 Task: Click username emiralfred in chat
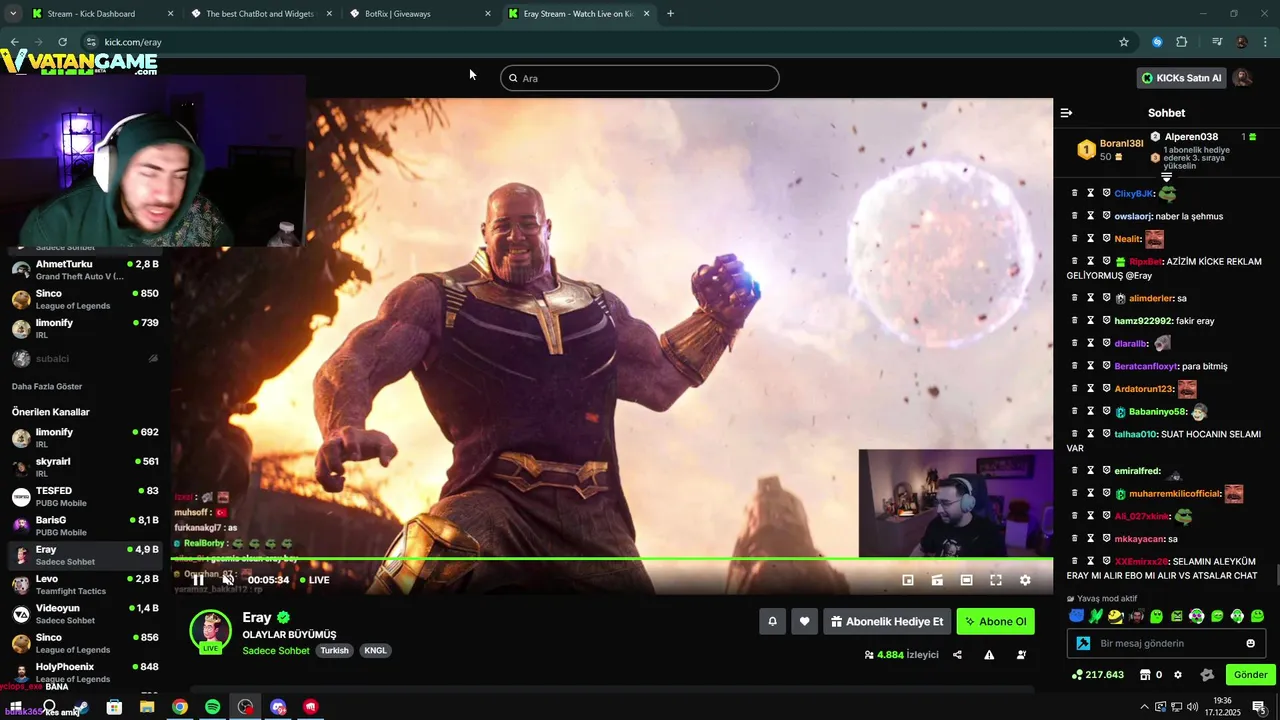click(x=1137, y=471)
